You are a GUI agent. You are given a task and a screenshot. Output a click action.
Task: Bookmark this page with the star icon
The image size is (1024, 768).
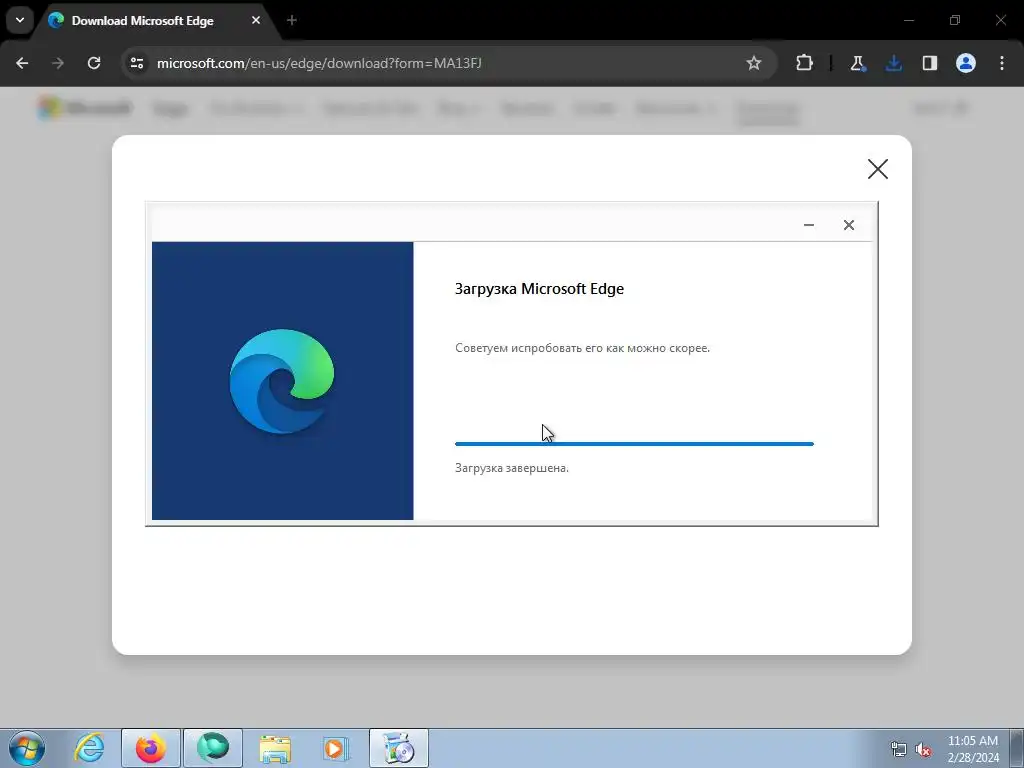pyautogui.click(x=754, y=63)
